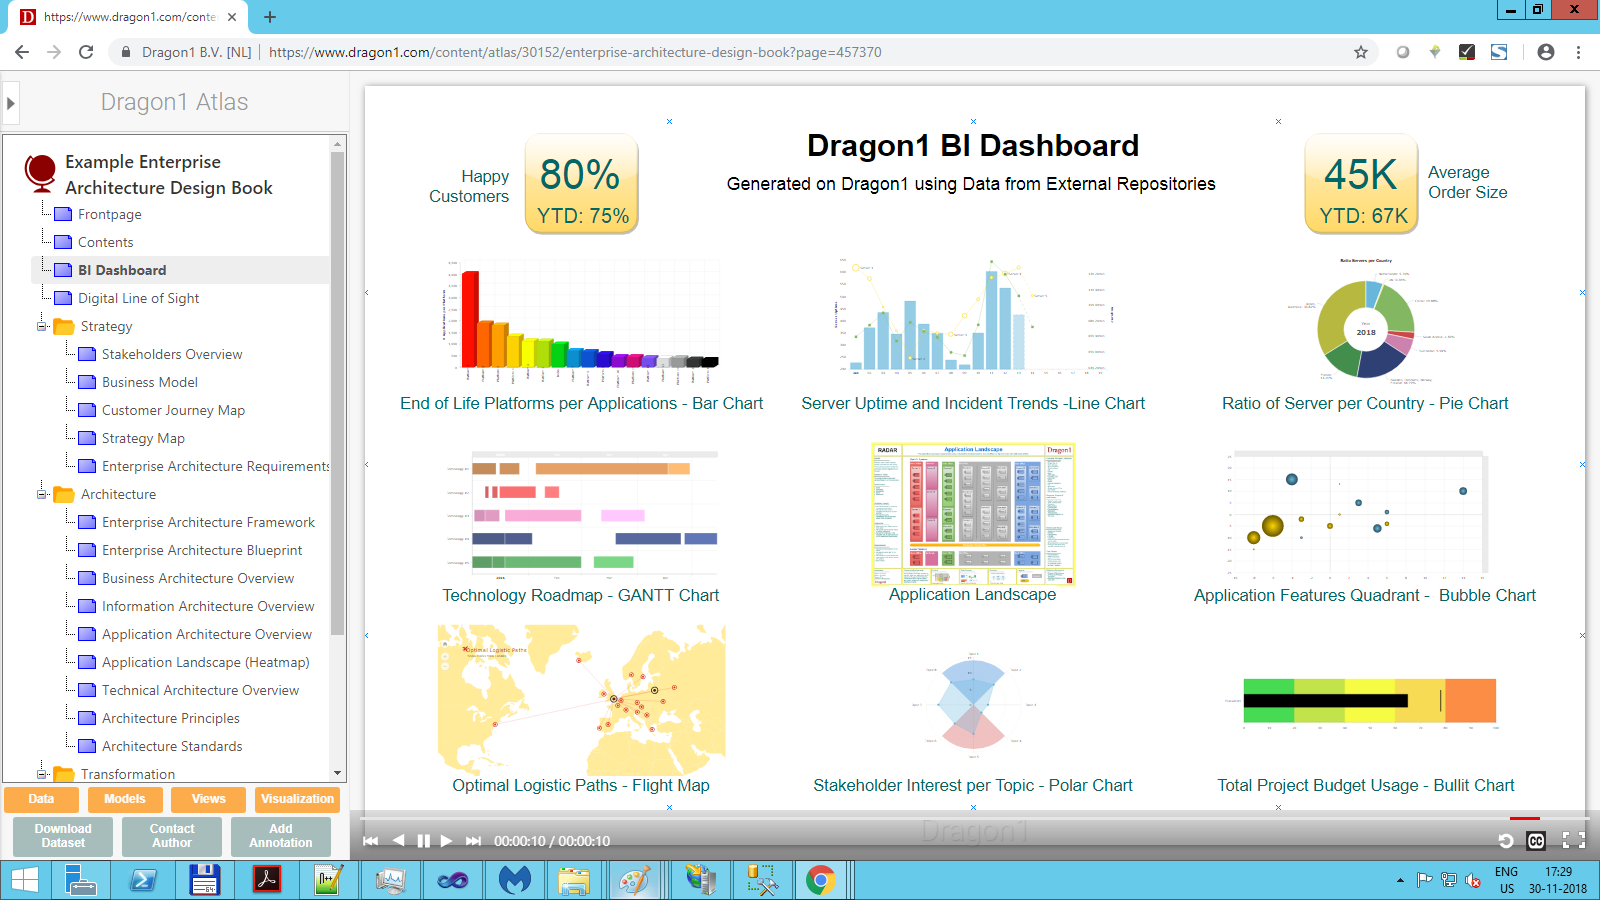Select BI Dashboard tree item
Image resolution: width=1600 pixels, height=900 pixels.
(x=122, y=270)
